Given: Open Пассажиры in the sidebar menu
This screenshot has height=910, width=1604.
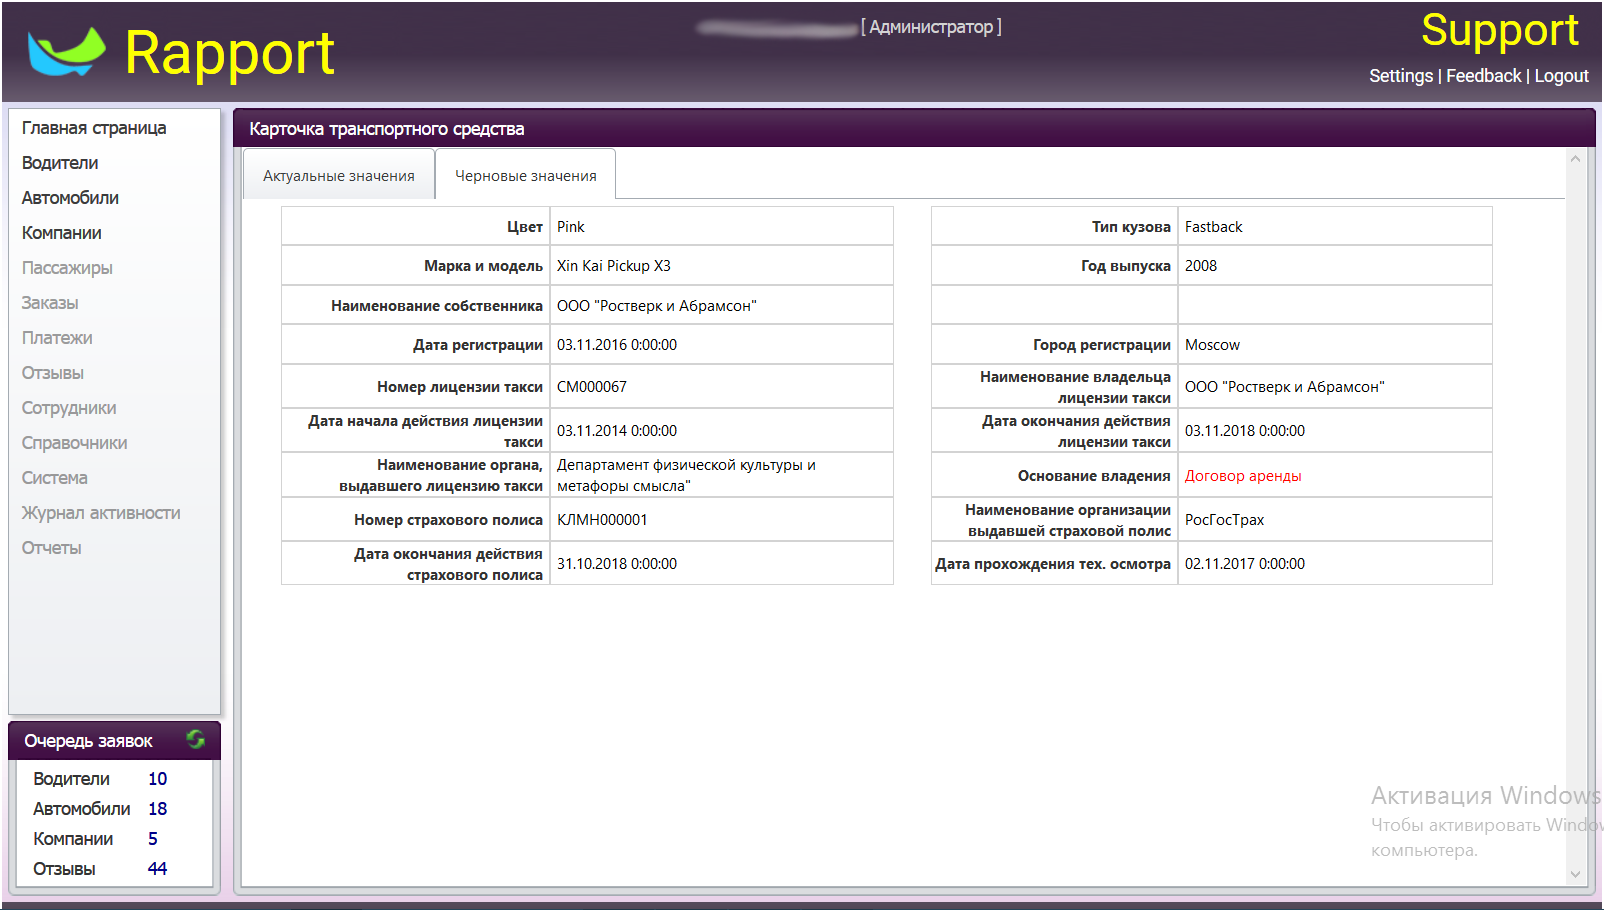Looking at the screenshot, I should coord(67,268).
